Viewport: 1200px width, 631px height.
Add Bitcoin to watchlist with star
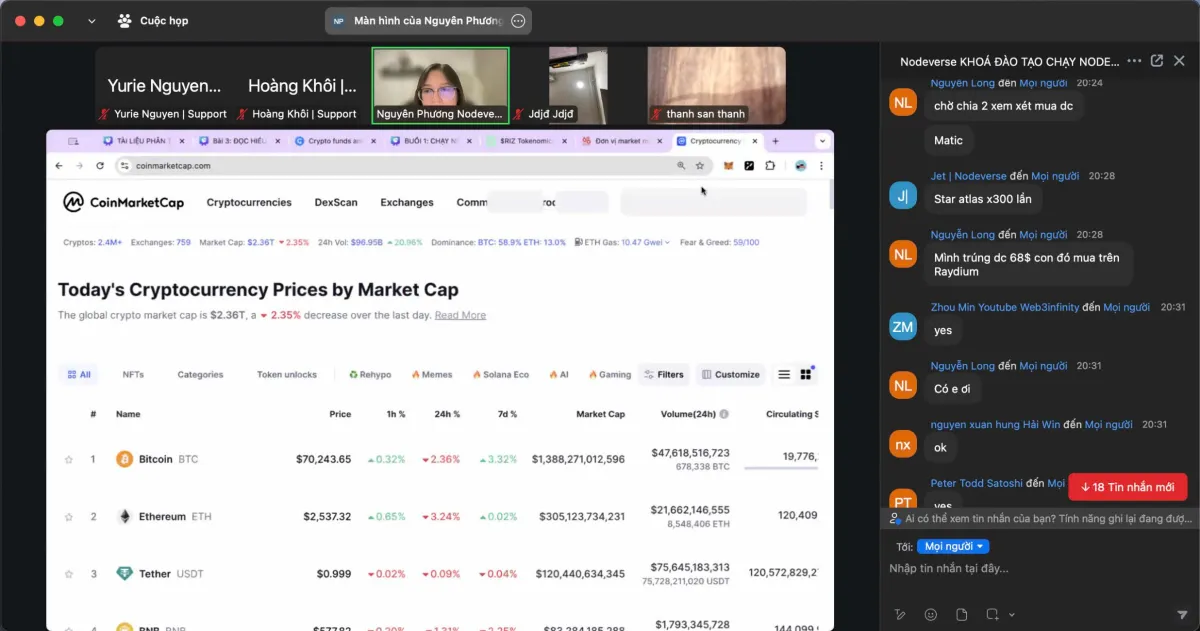click(69, 459)
